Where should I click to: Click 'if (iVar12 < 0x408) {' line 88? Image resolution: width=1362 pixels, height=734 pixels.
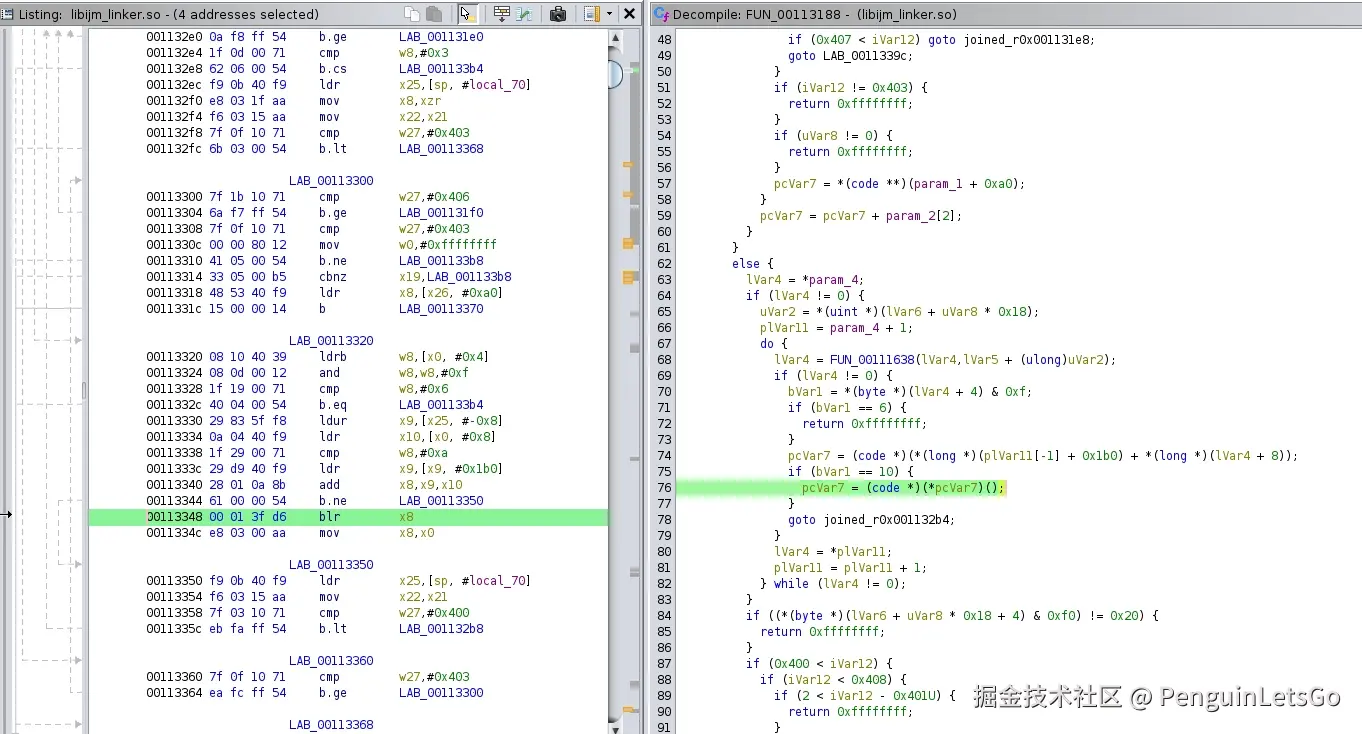(x=833, y=680)
